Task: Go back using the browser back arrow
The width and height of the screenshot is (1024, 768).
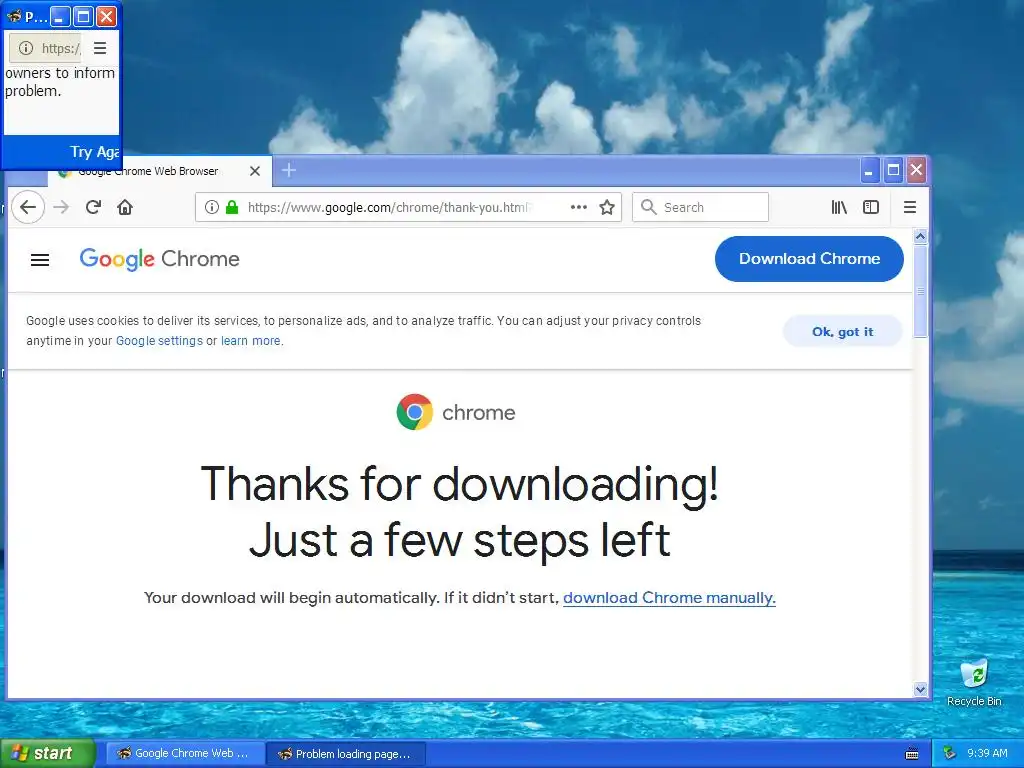Action: click(x=28, y=207)
